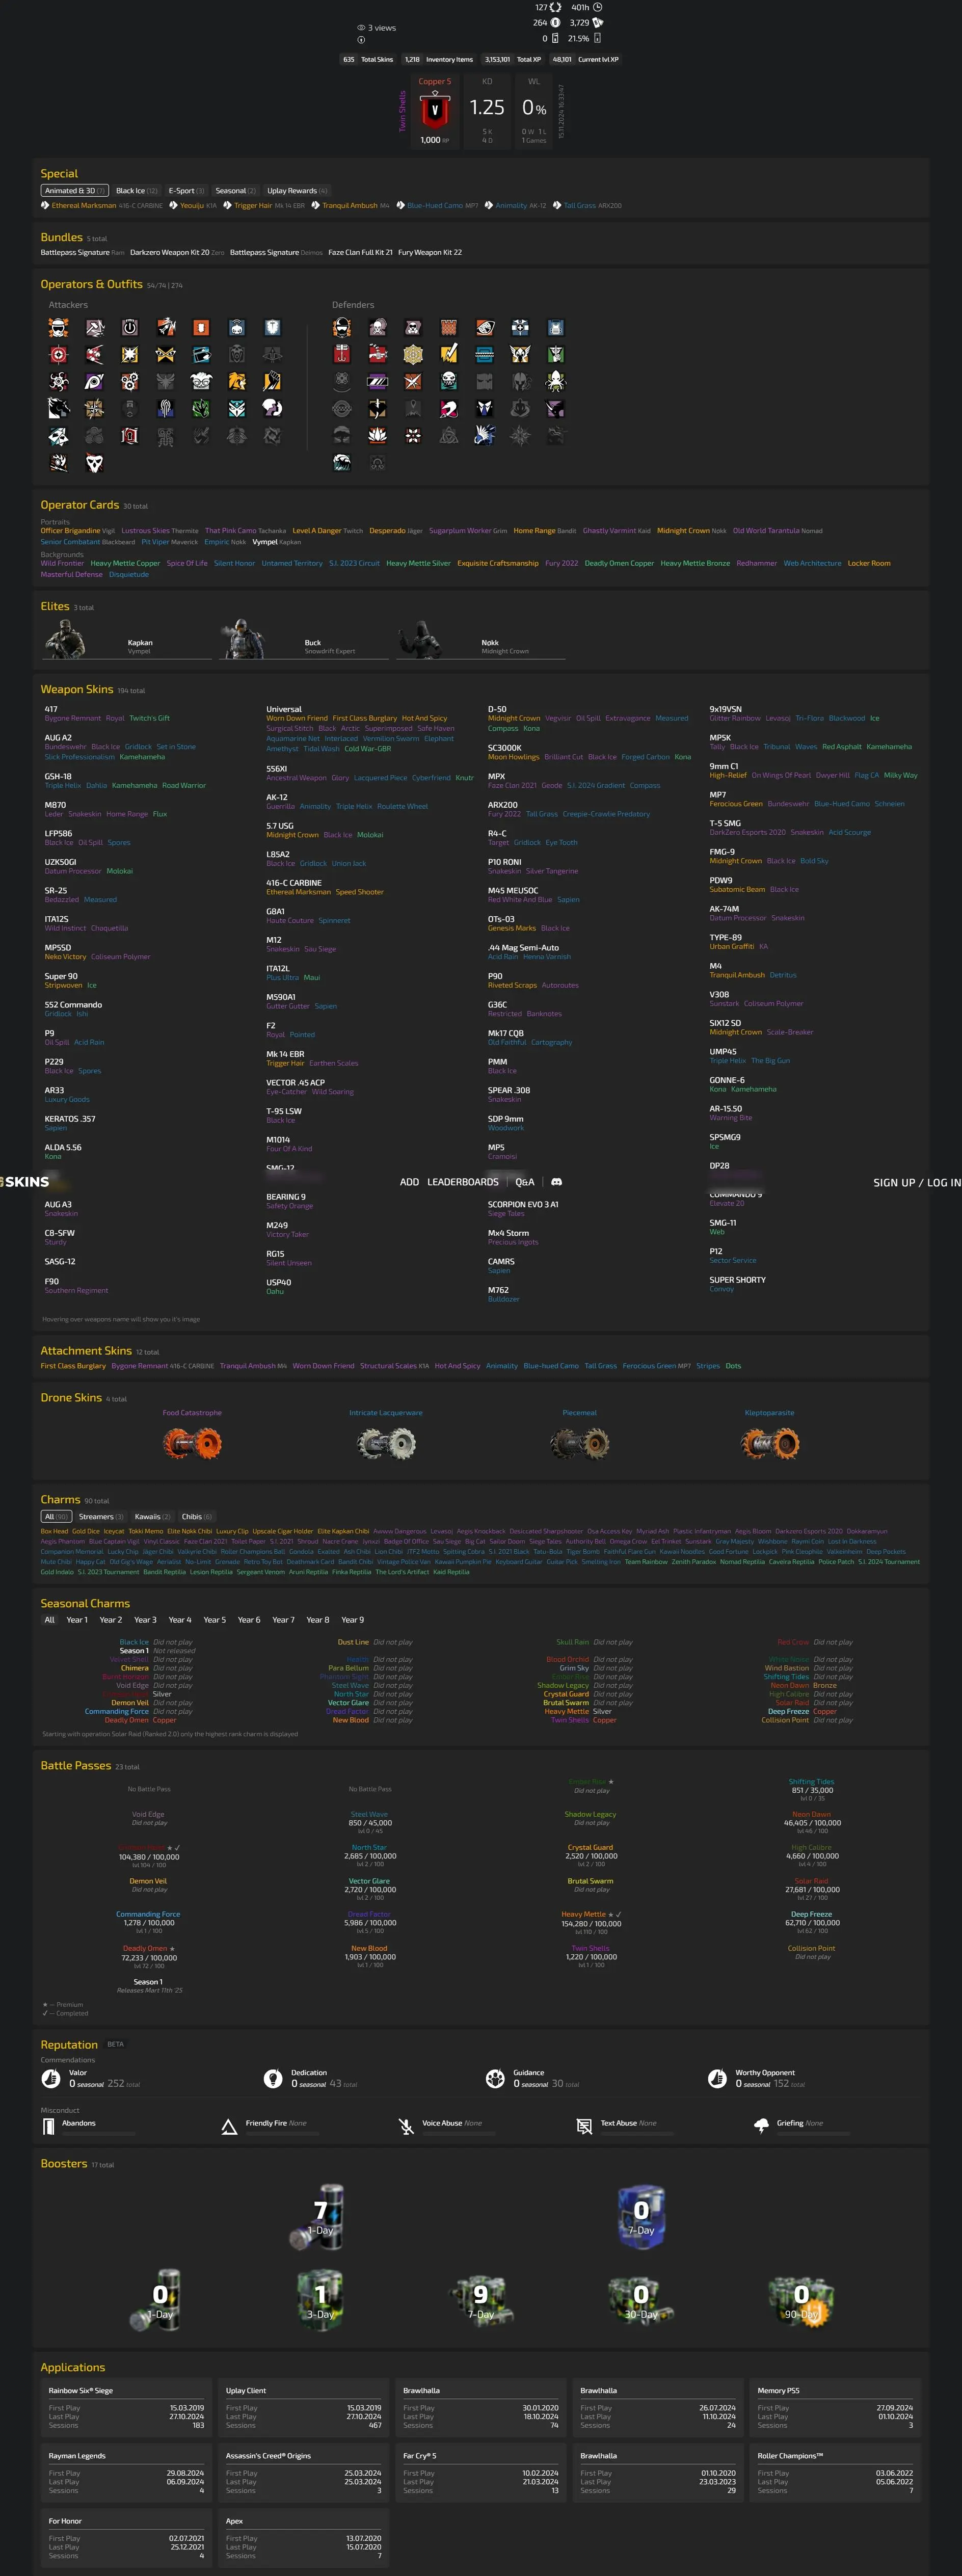962x2576 pixels.
Task: Click the Dedication commendation icon
Action: point(272,2079)
